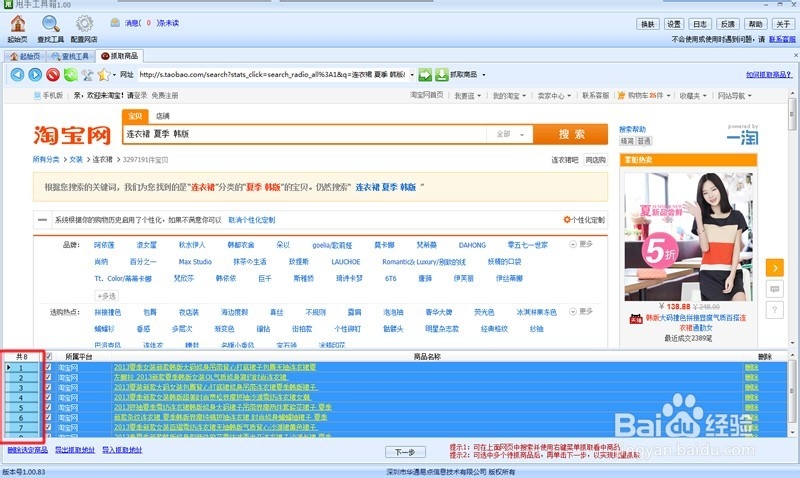Toggle the checkbox for grid row 6
800x478 pixels.
click(x=48, y=417)
